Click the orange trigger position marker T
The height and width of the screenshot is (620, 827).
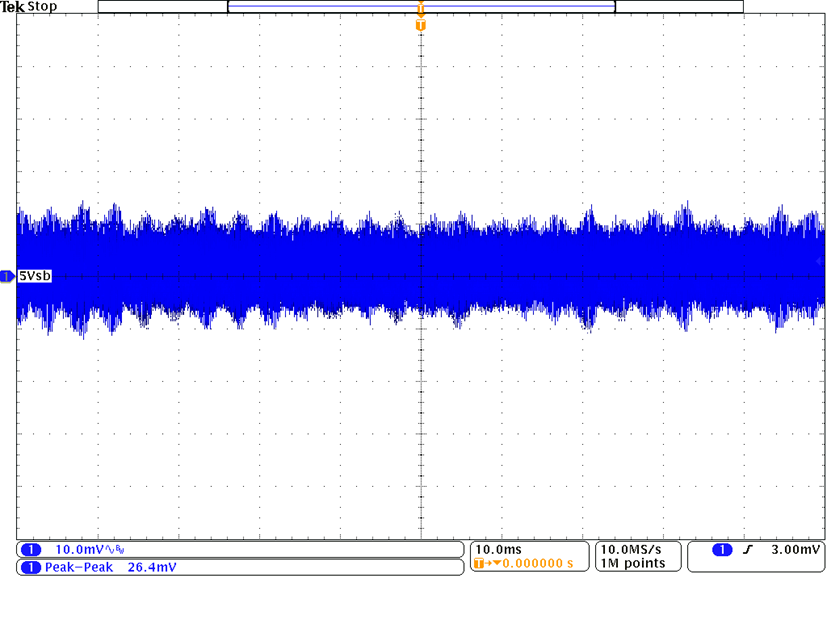(x=420, y=25)
